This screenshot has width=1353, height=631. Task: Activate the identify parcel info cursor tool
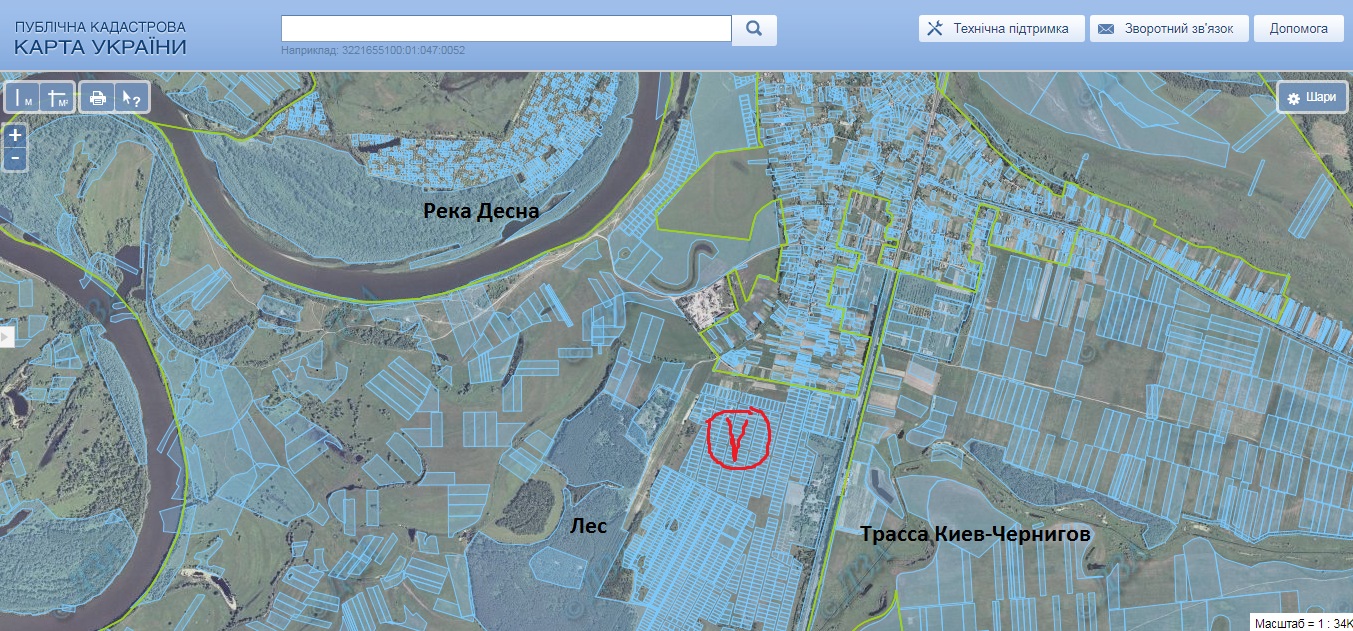[130, 97]
